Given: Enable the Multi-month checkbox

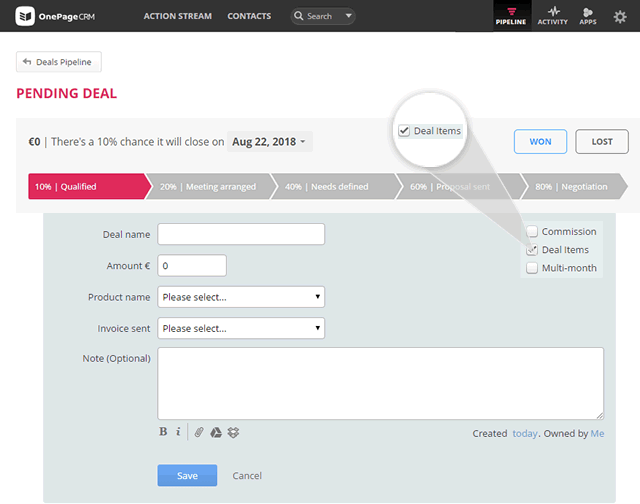Looking at the screenshot, I should (x=532, y=268).
